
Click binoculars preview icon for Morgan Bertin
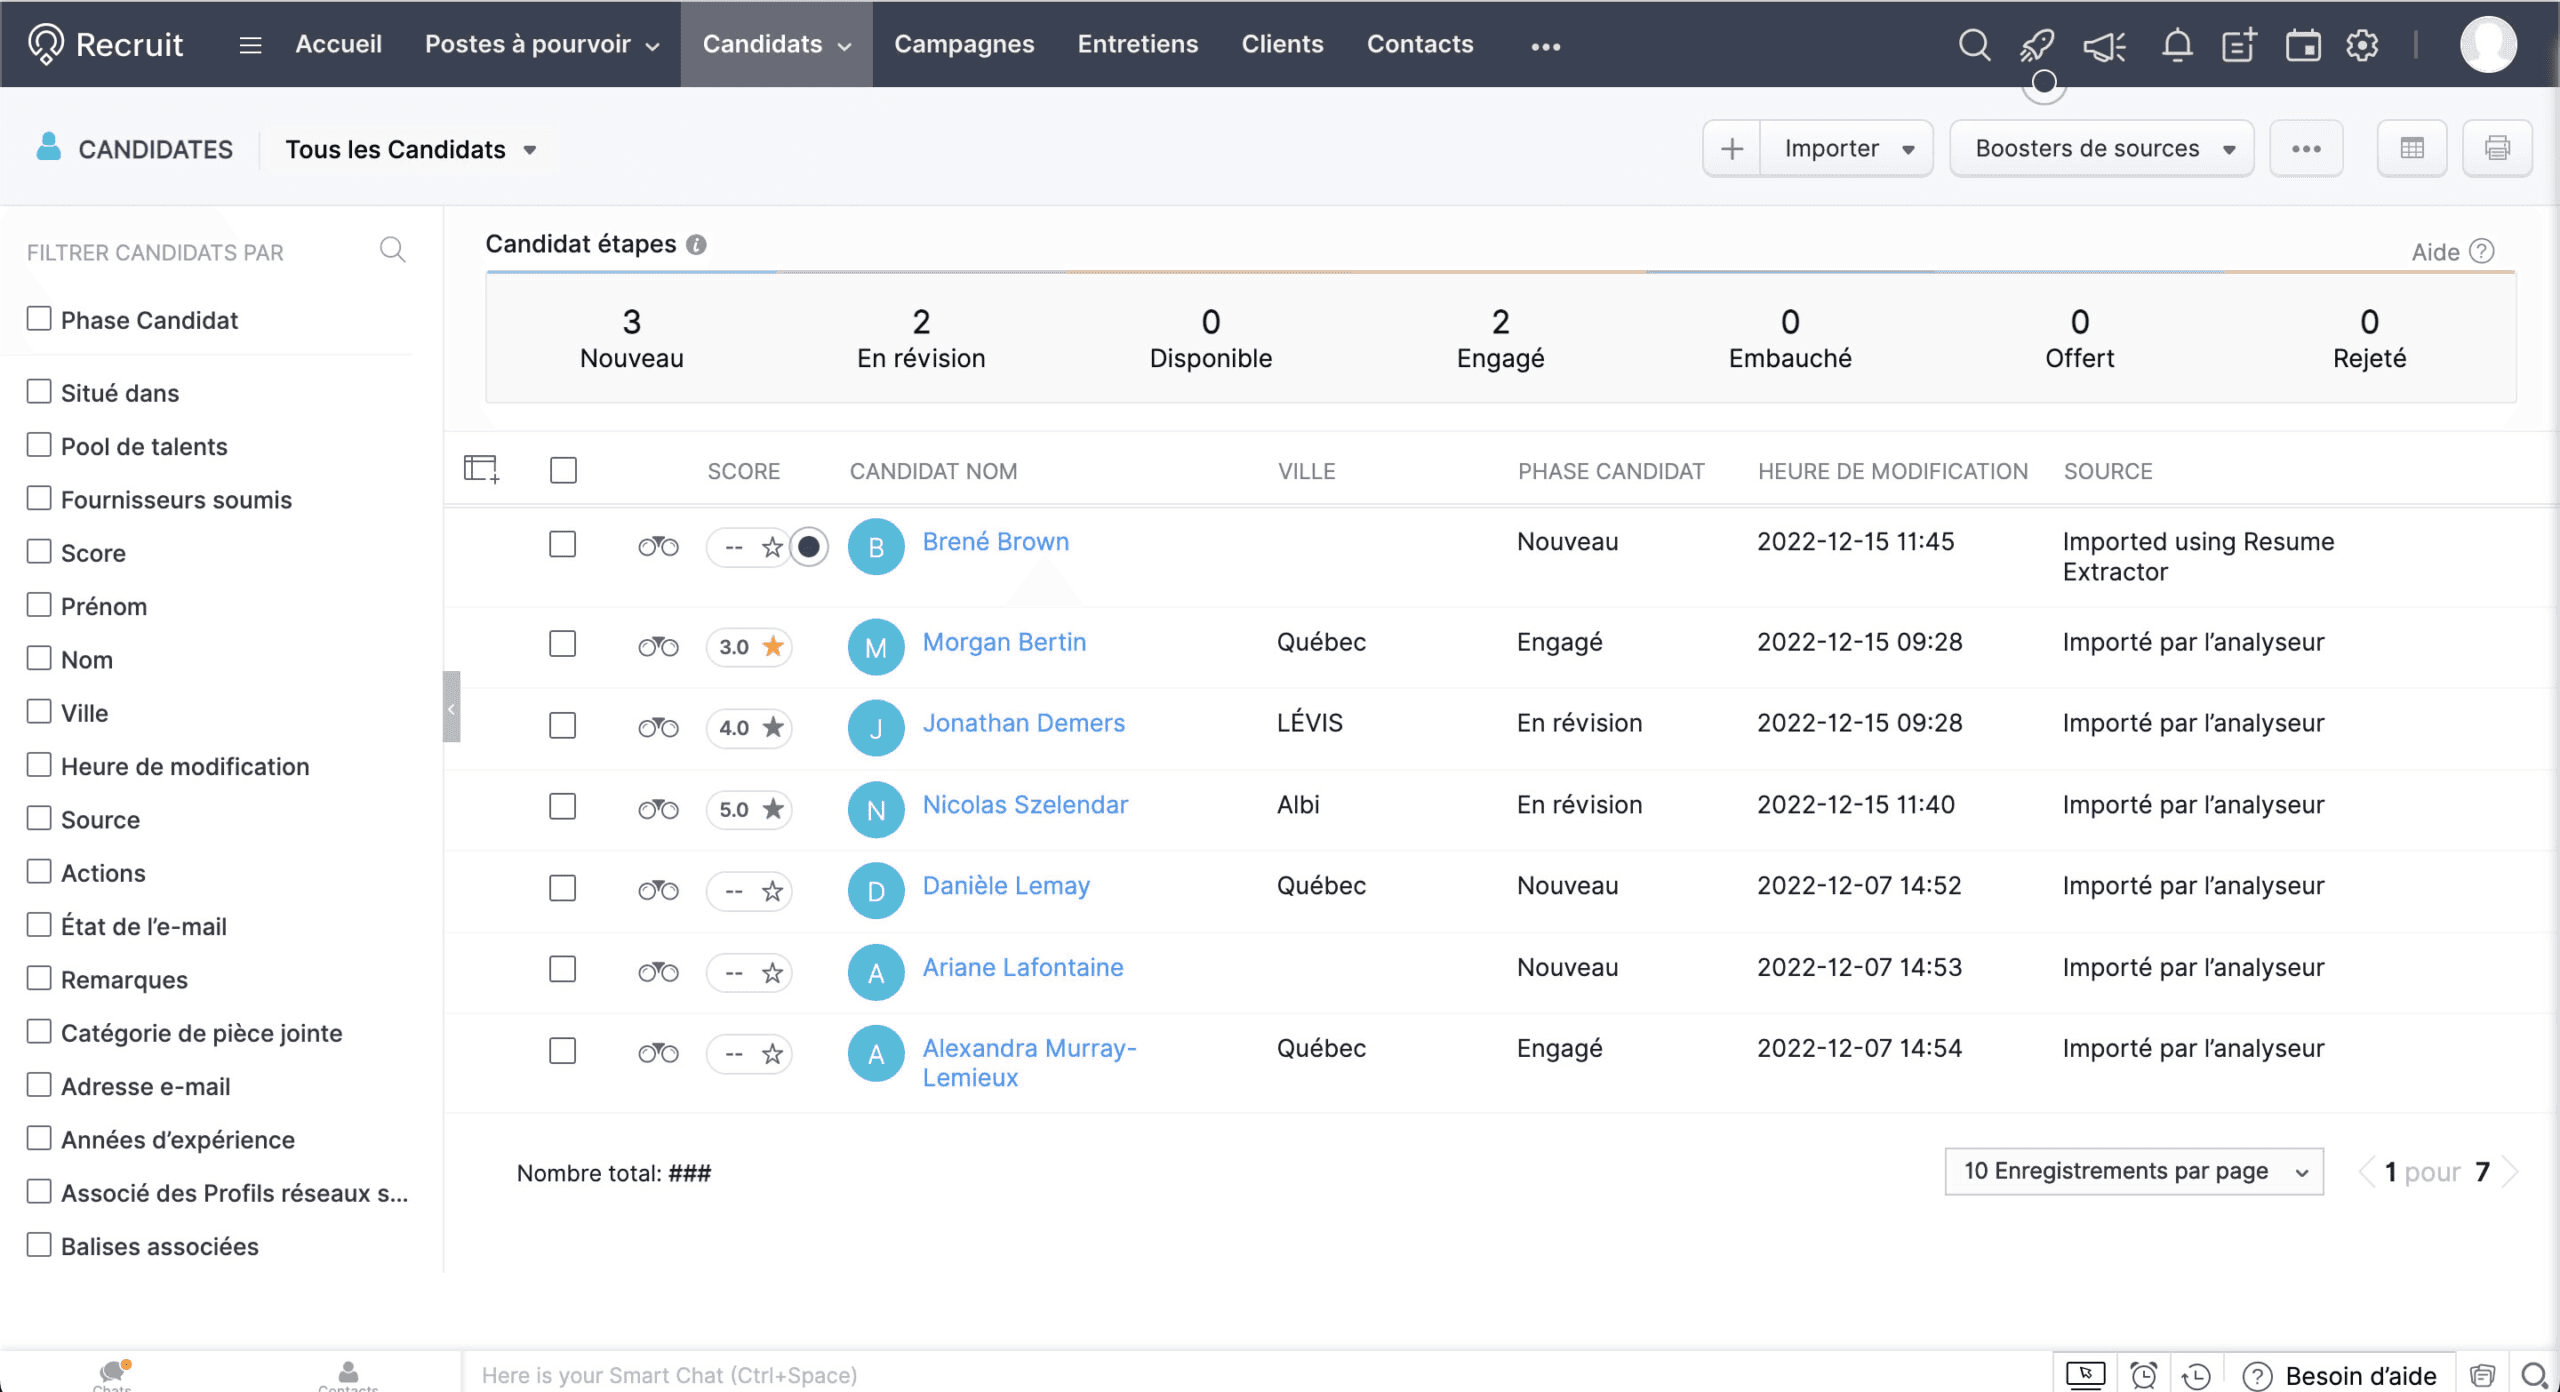pos(658,647)
